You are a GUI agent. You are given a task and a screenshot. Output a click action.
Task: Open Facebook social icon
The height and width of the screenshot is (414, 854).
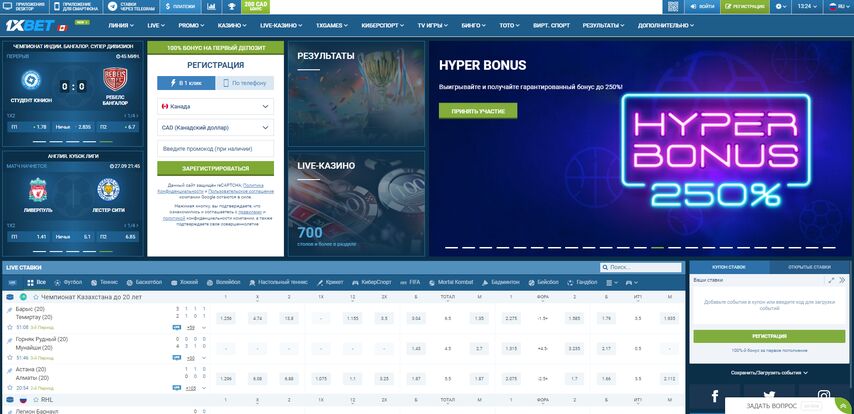(715, 397)
